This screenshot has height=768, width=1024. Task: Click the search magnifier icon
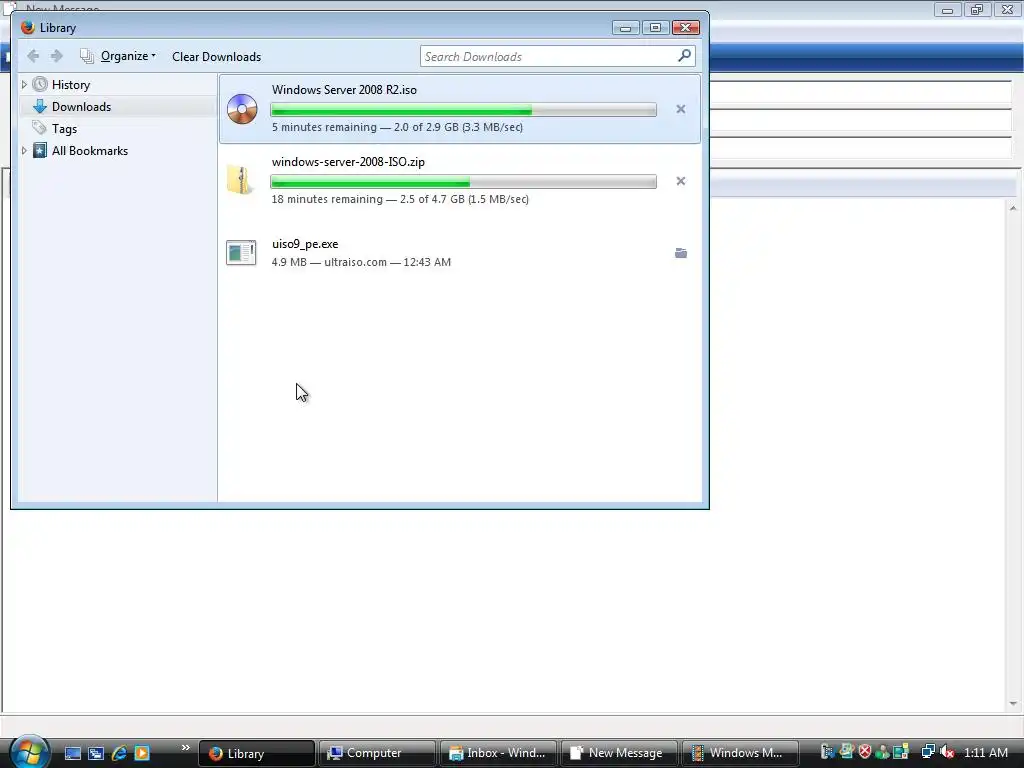tap(684, 56)
